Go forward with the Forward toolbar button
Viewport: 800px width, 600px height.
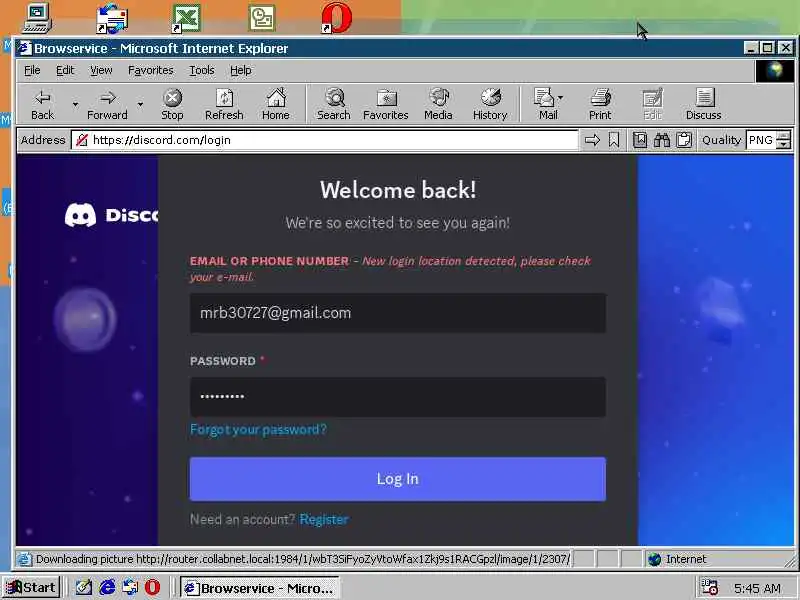coord(107,105)
